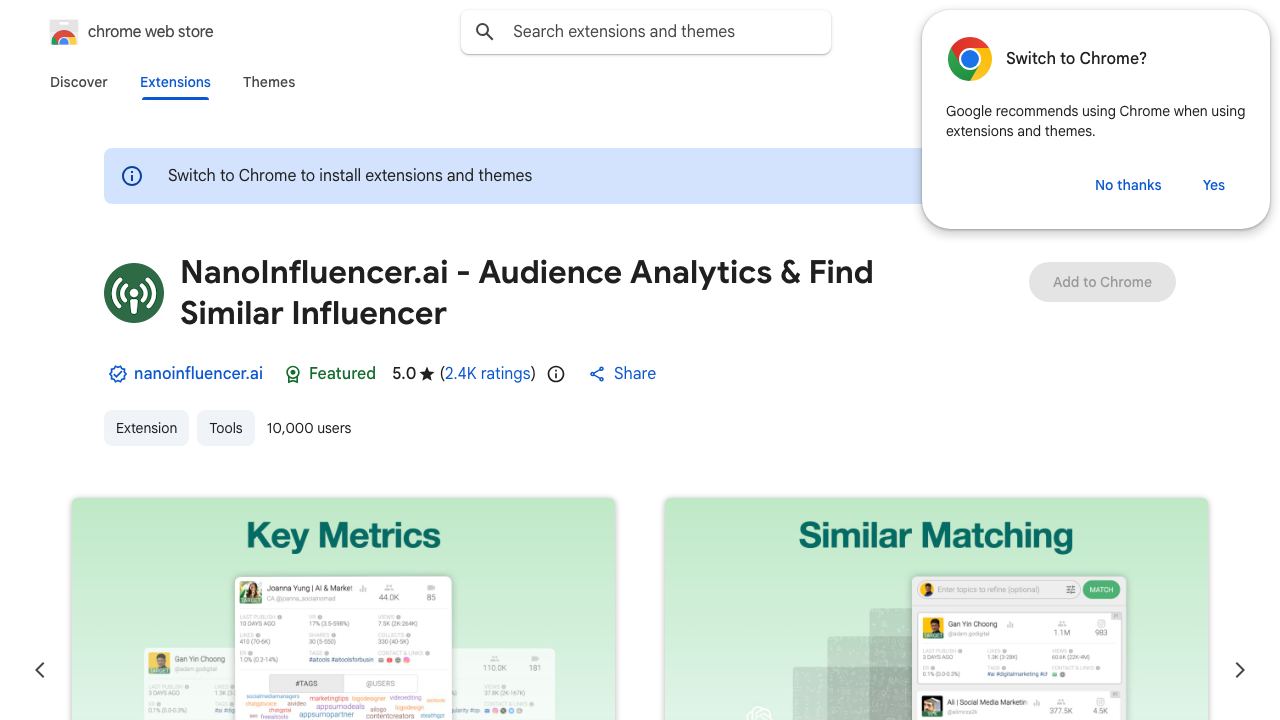Open the nanoinfluencer.ai publisher link
The image size is (1280, 720).
click(198, 373)
